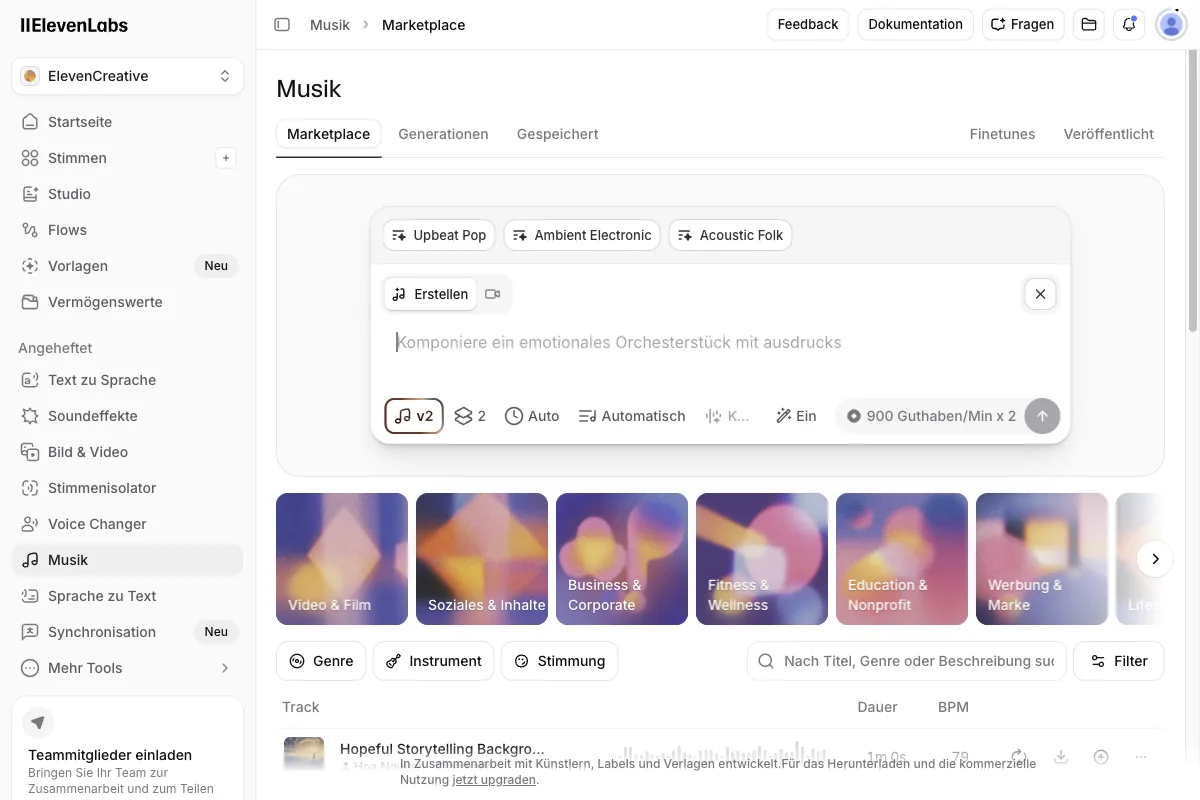
Task: Open Studio in sidebar
Action: [128, 194]
